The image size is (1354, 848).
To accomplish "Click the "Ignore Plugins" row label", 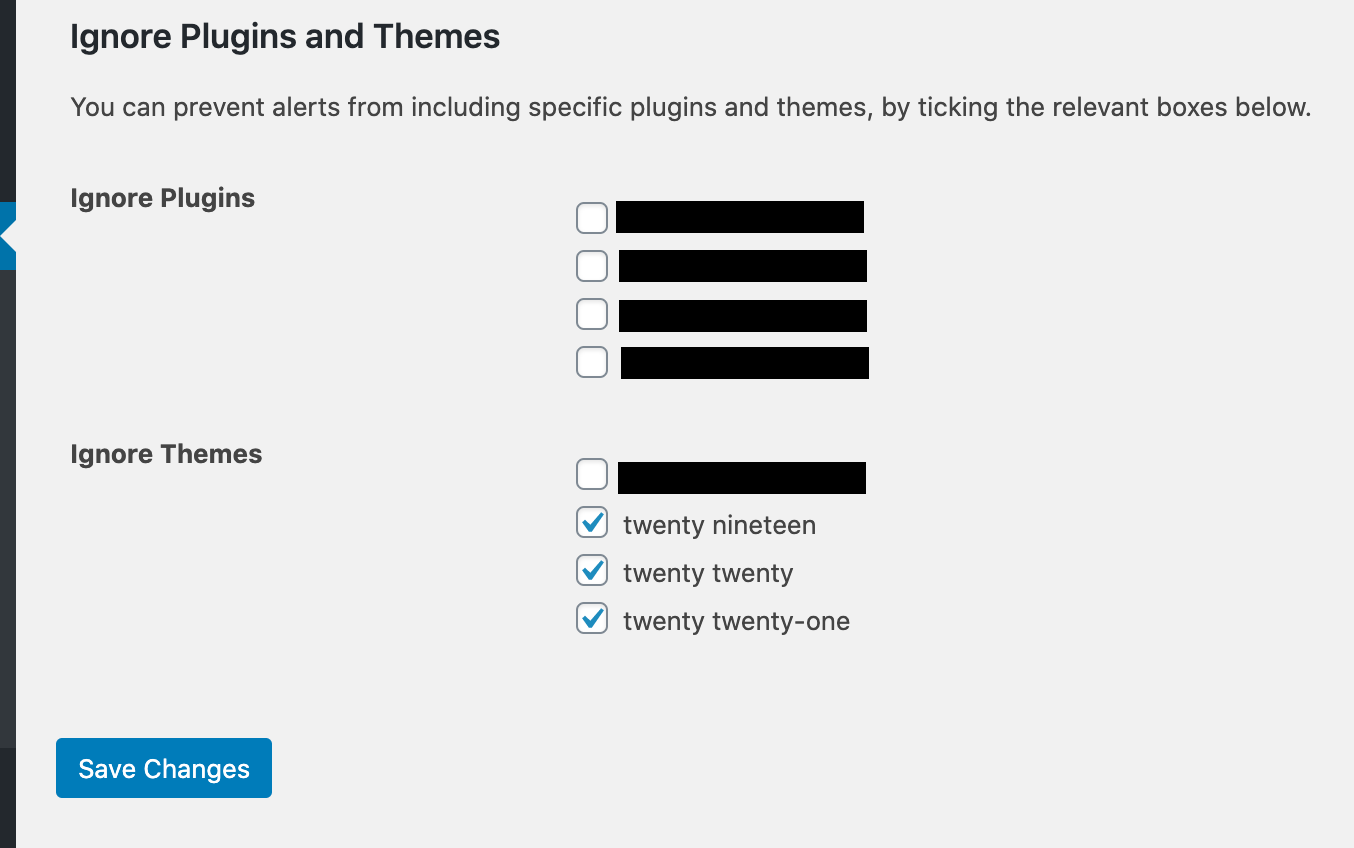I will [x=163, y=198].
